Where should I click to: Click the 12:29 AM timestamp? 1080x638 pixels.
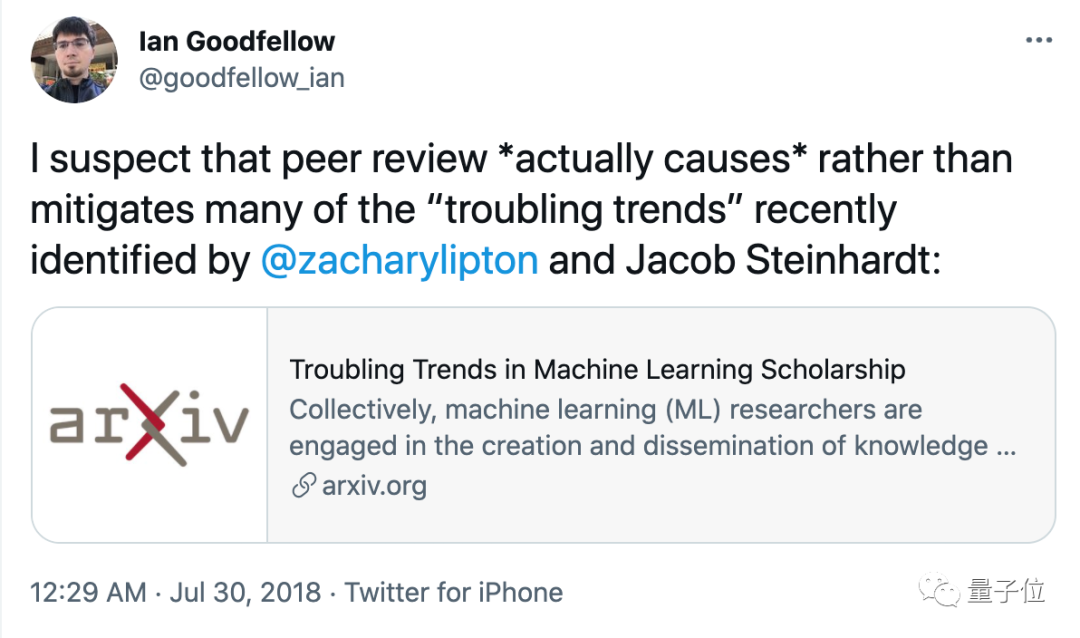(88, 592)
